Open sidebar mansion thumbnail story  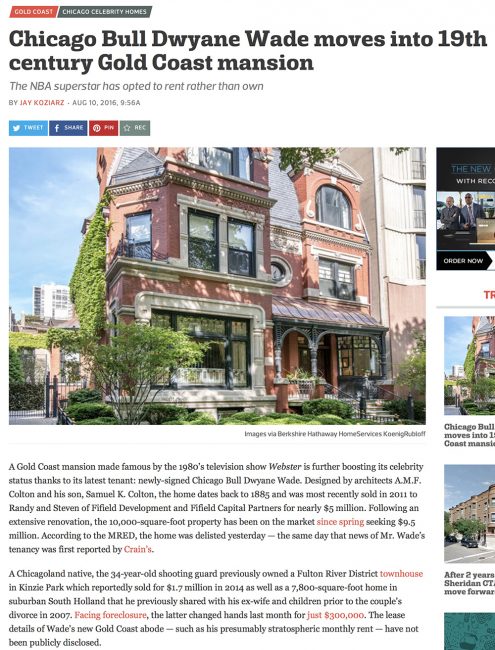pos(469,366)
